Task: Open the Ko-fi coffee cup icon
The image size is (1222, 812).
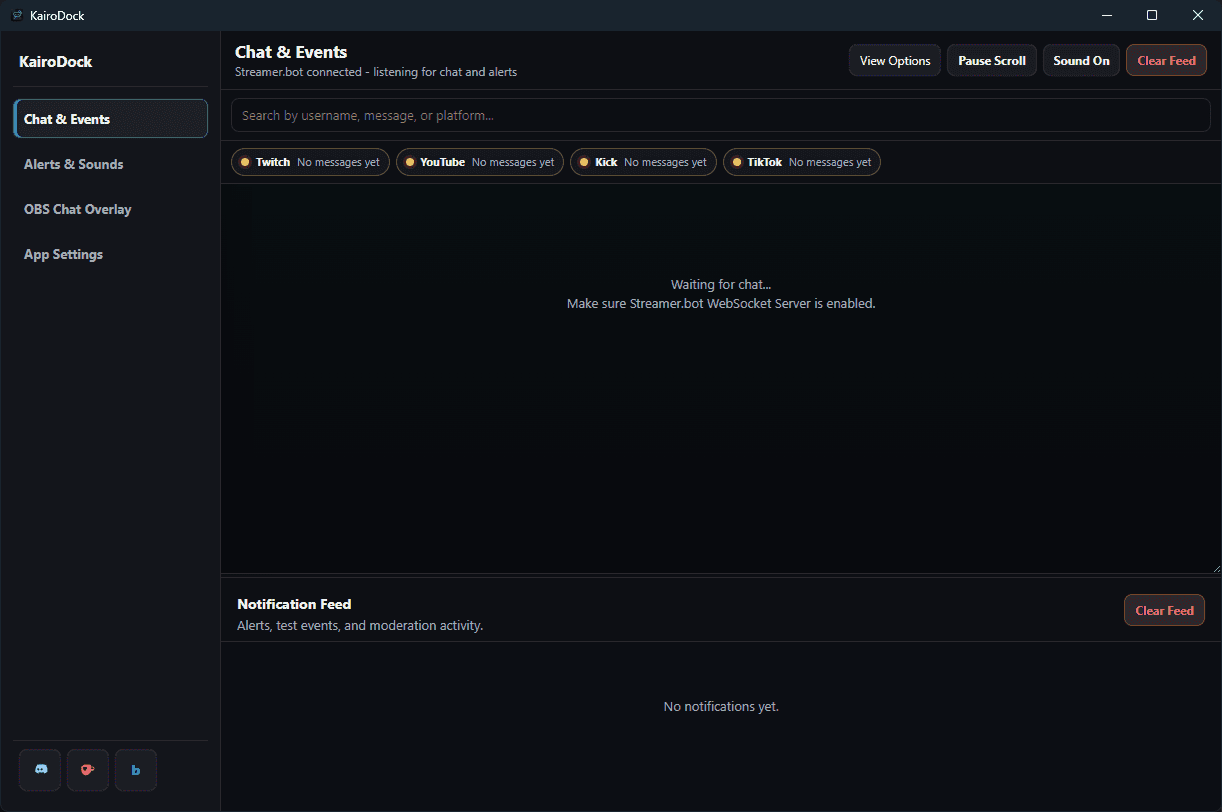Action: 88,770
